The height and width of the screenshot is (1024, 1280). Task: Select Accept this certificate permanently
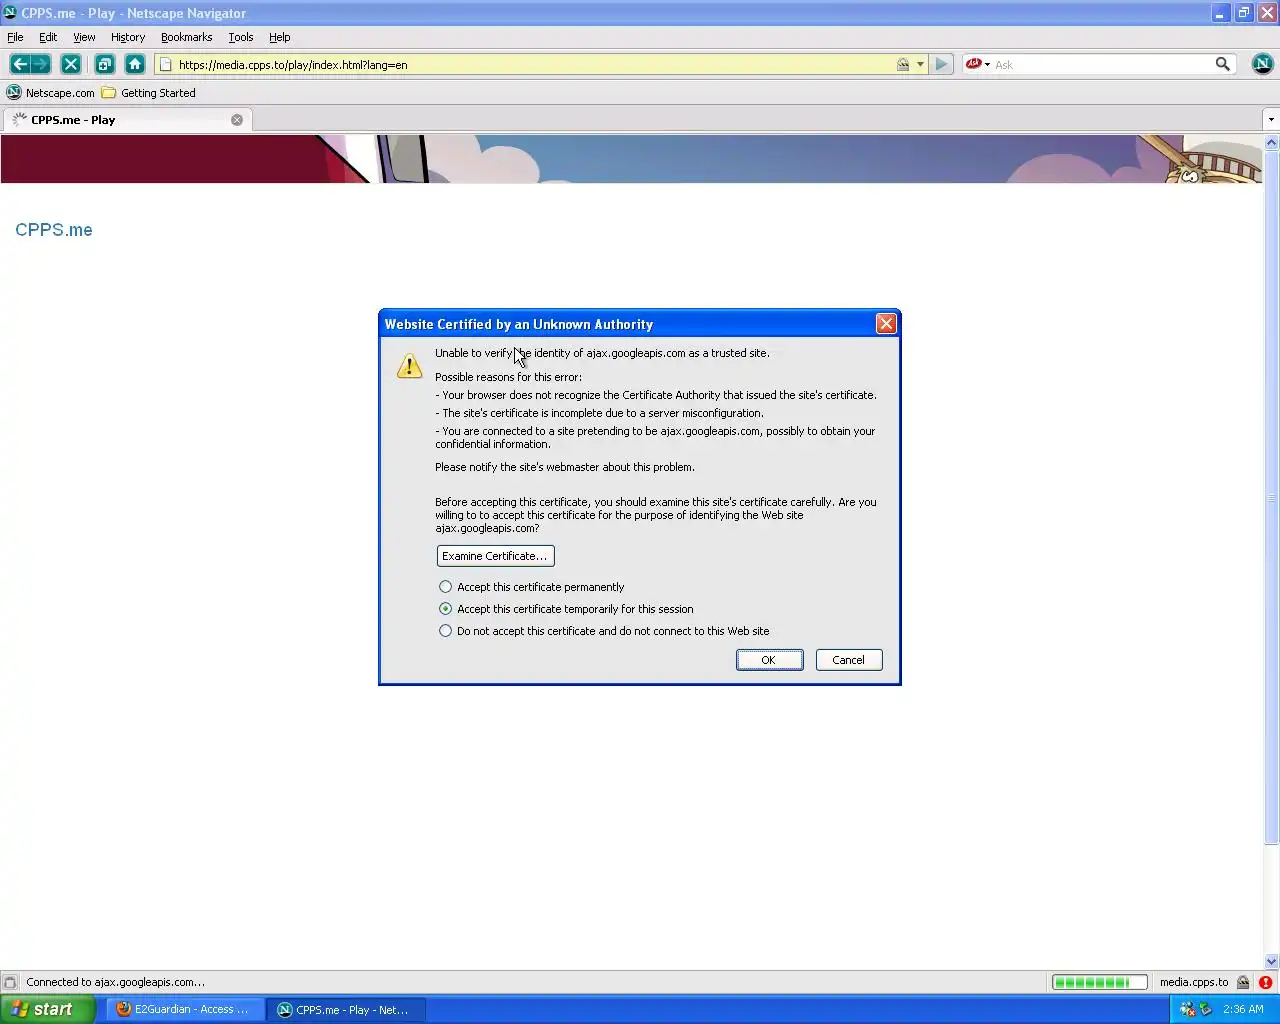[x=531, y=587]
